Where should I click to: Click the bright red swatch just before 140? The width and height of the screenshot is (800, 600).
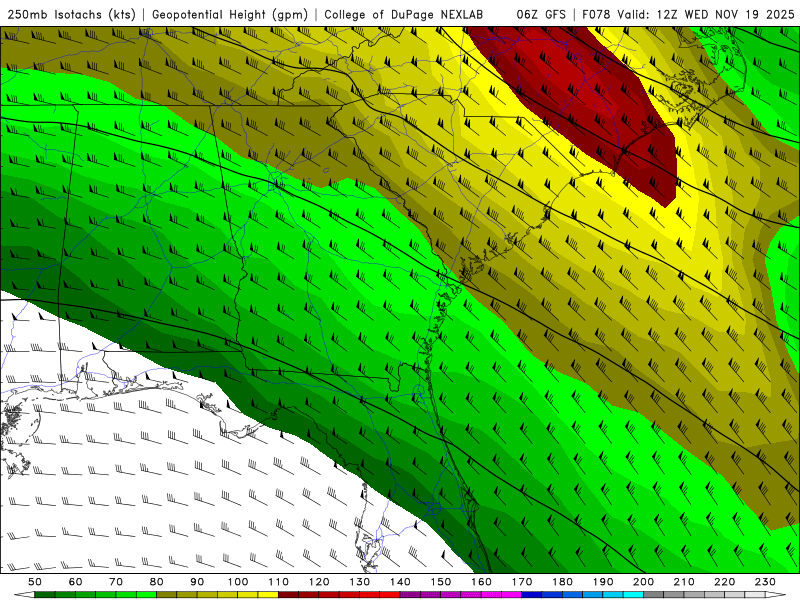point(390,595)
